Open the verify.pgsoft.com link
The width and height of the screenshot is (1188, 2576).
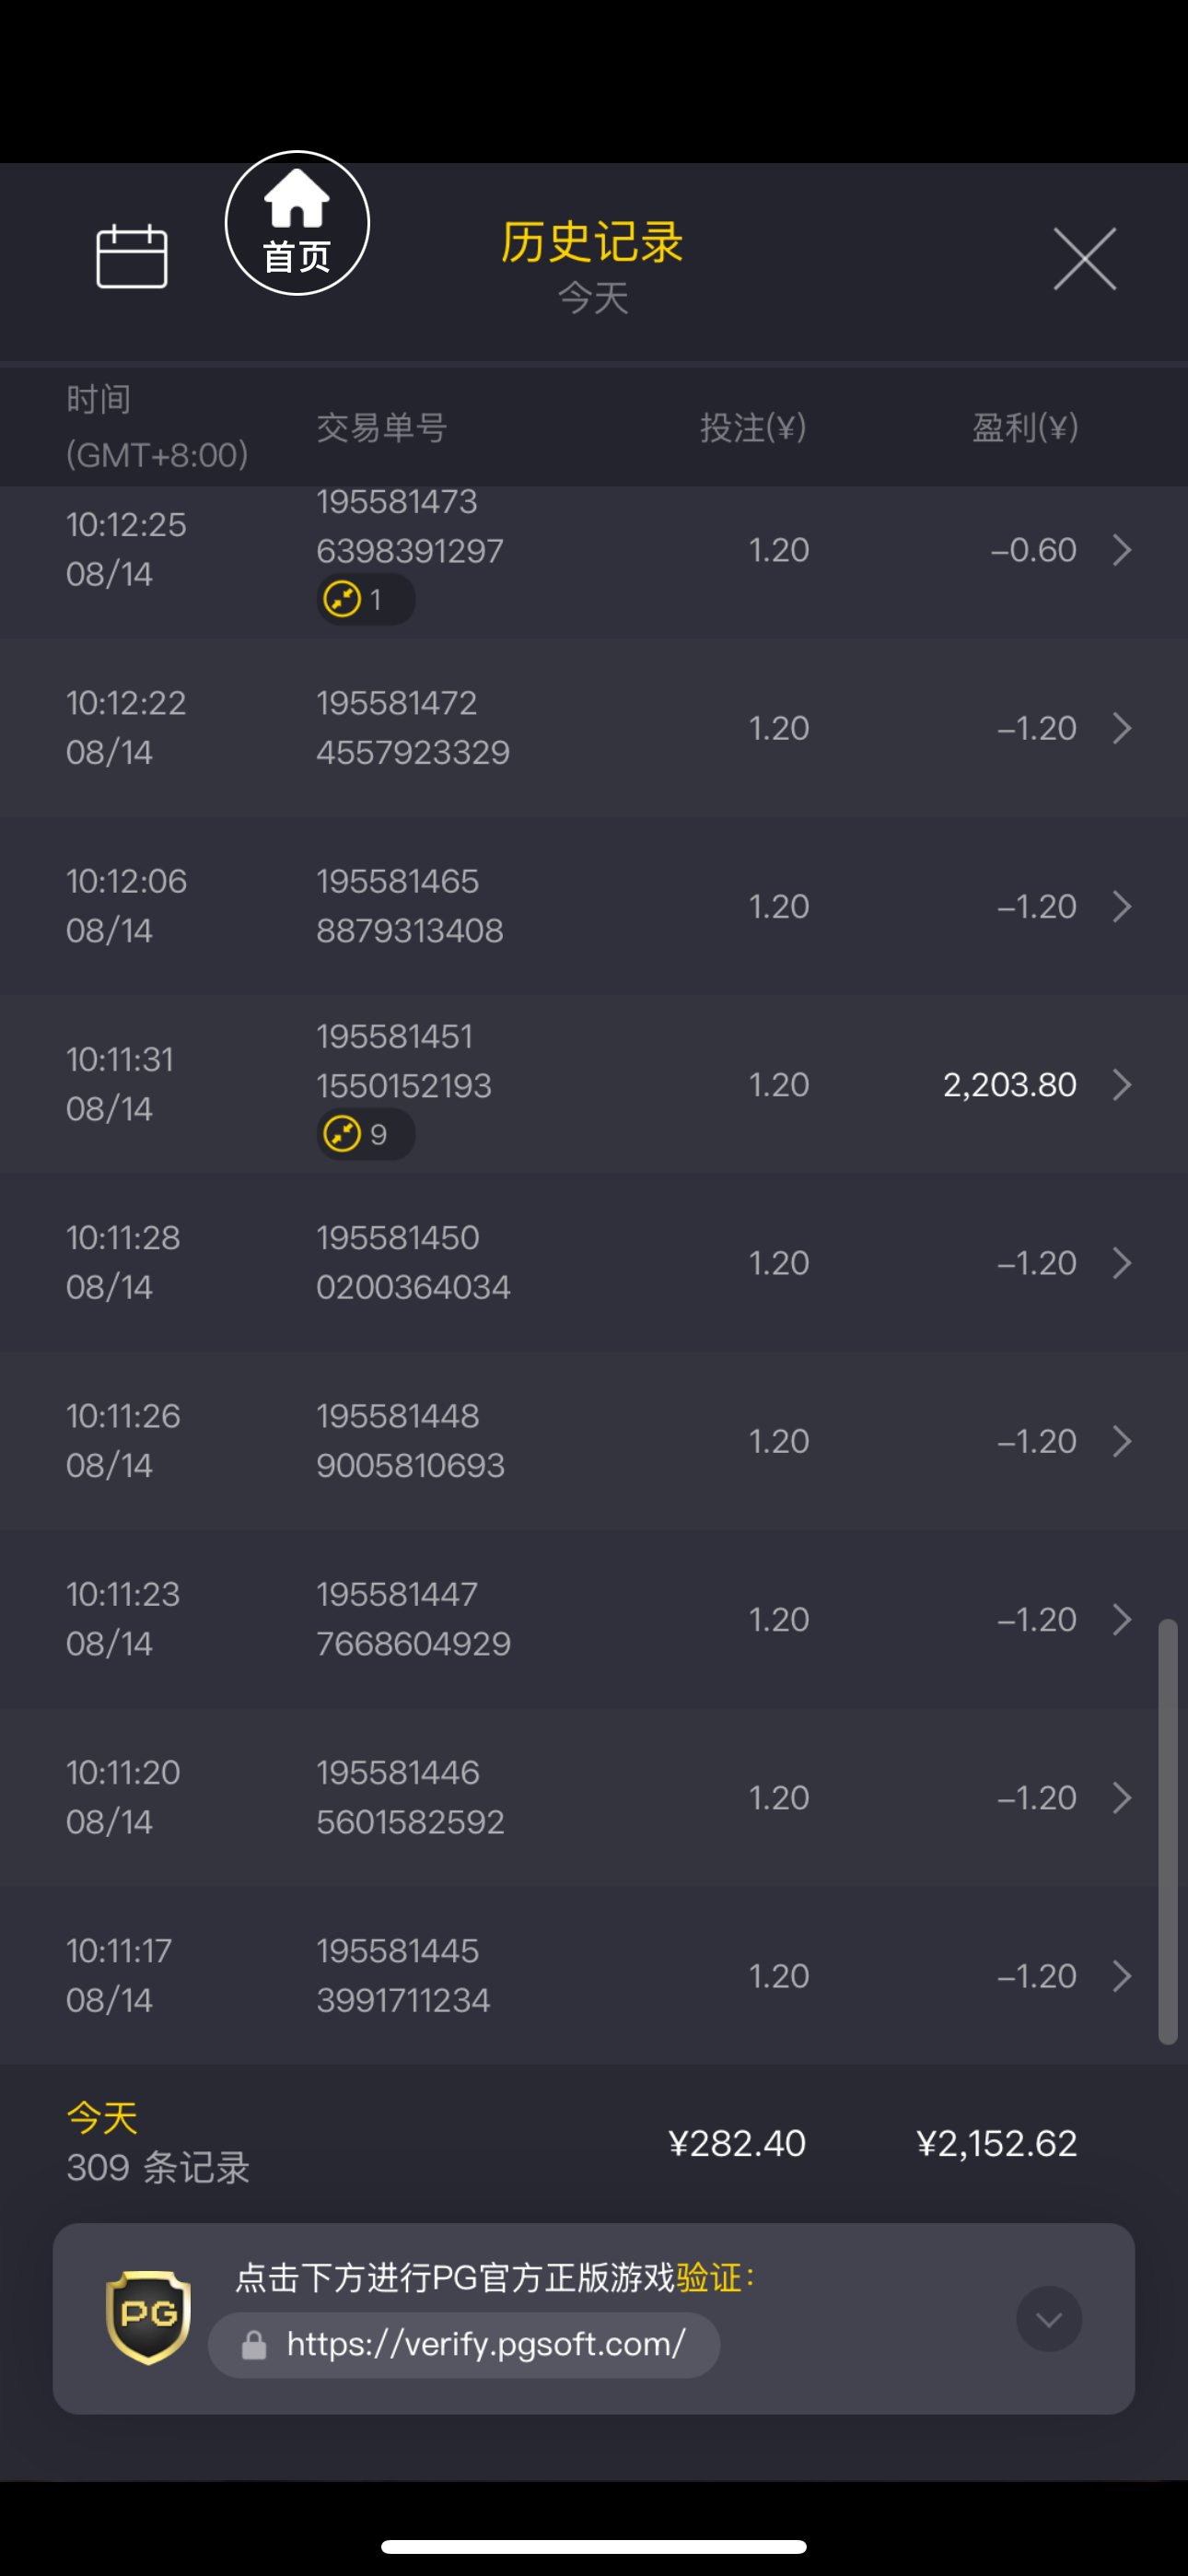point(486,2344)
